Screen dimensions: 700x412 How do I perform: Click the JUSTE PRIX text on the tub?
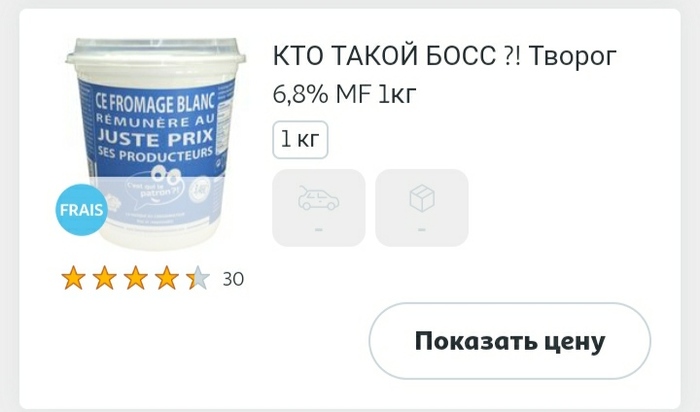155,137
